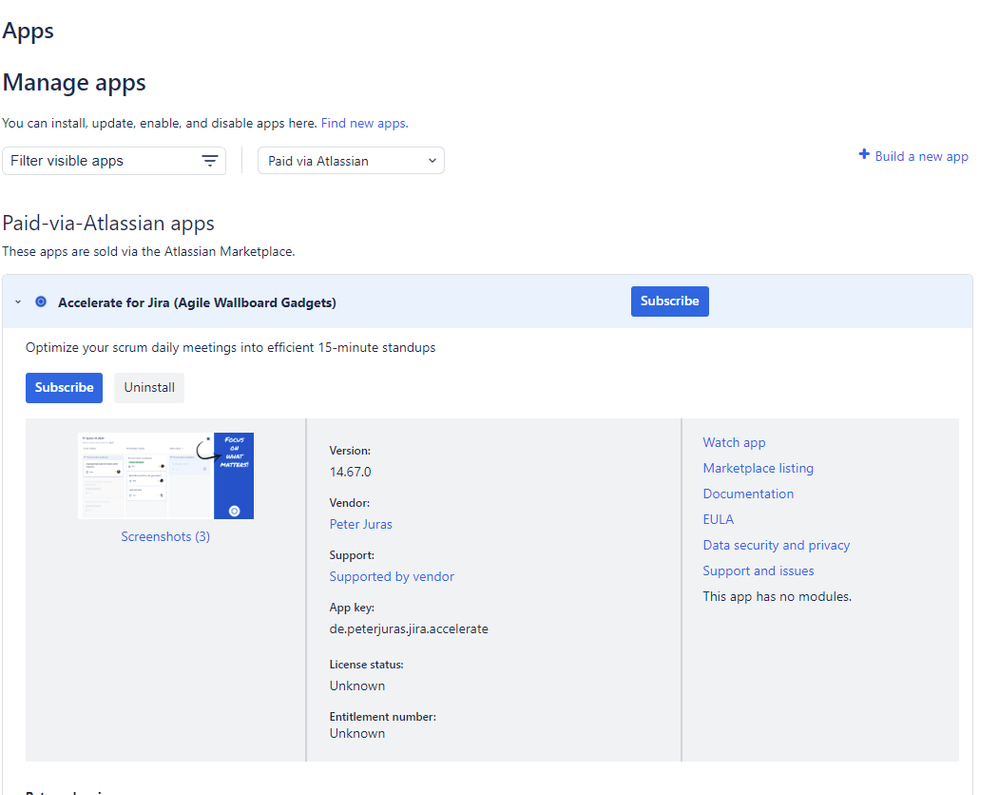Open the Documentation link
Viewport: 999px width, 795px height.
pos(748,494)
